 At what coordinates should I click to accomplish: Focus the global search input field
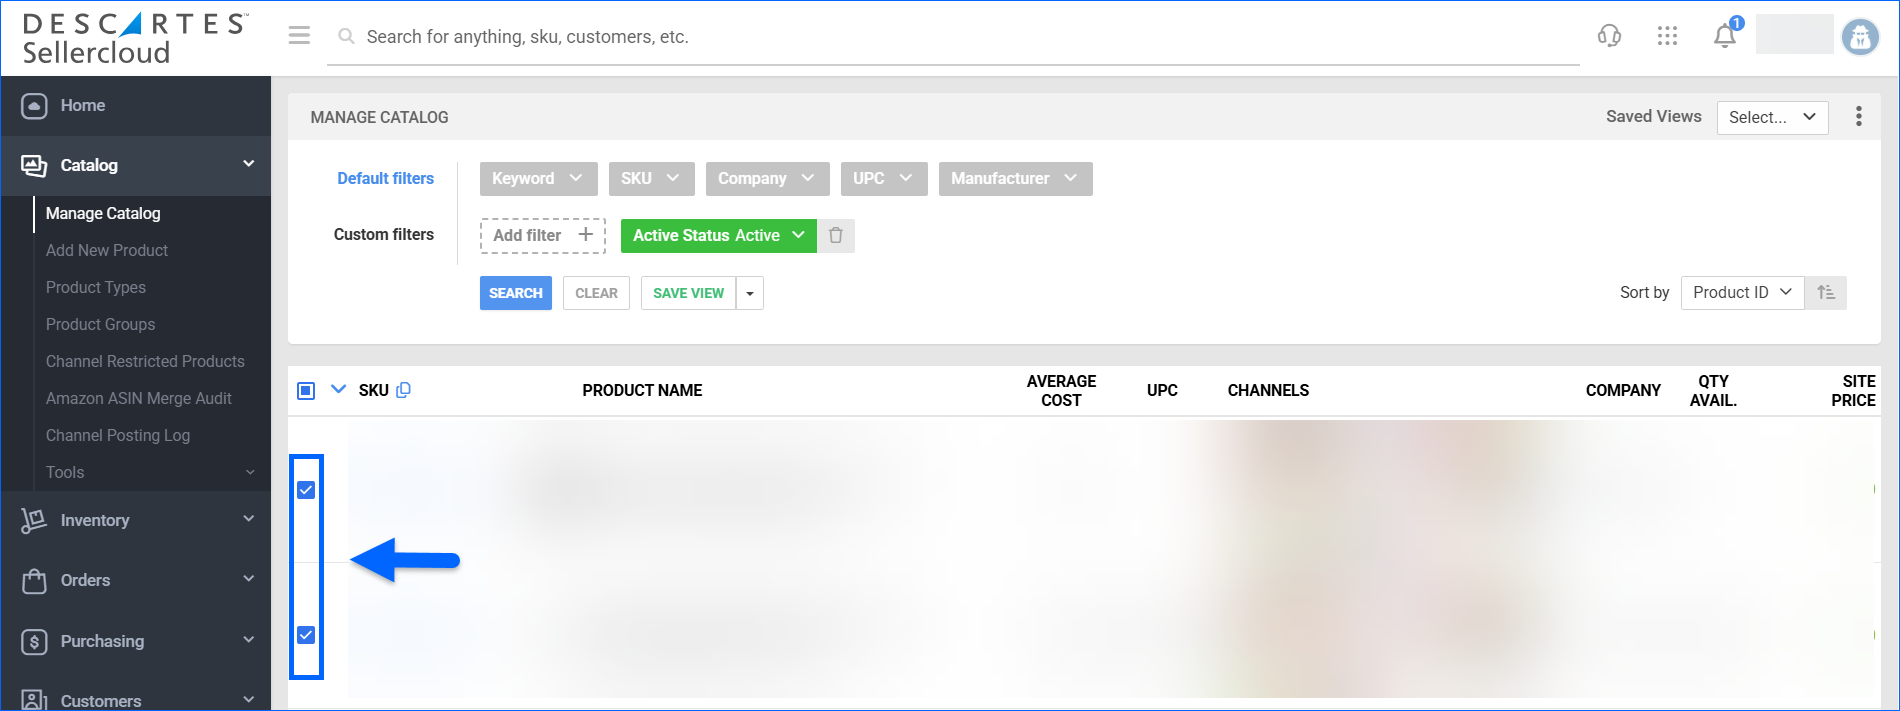coord(950,37)
